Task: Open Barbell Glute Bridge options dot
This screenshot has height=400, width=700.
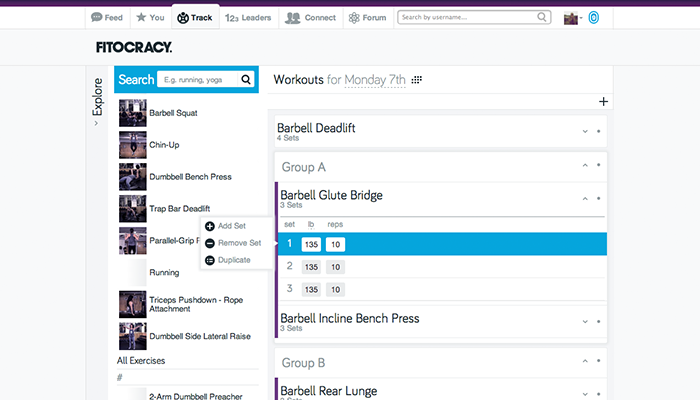Action: point(599,199)
